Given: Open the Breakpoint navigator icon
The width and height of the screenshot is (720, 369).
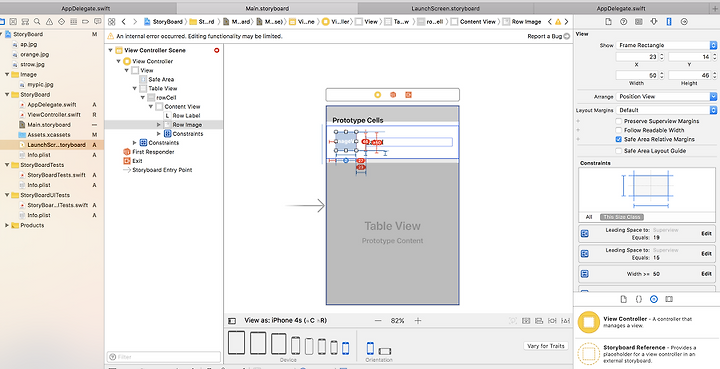Looking at the screenshot, I should 85,22.
